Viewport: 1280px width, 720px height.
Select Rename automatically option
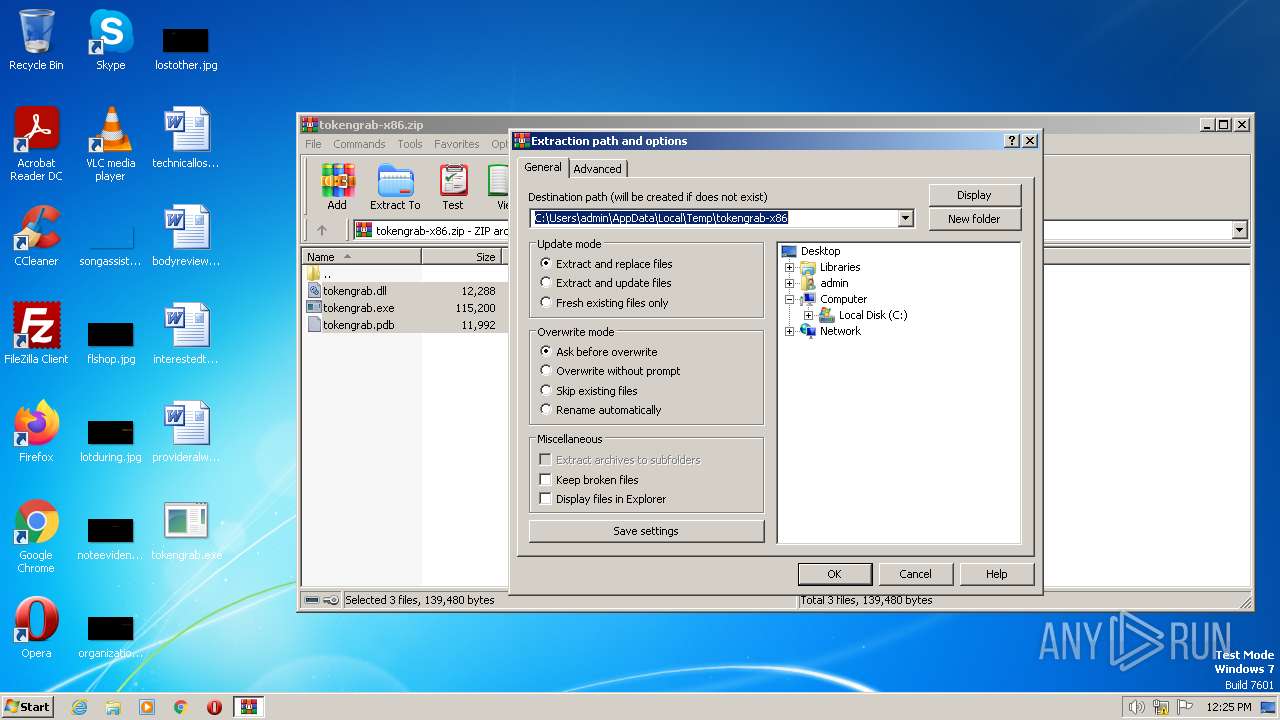coord(600,410)
